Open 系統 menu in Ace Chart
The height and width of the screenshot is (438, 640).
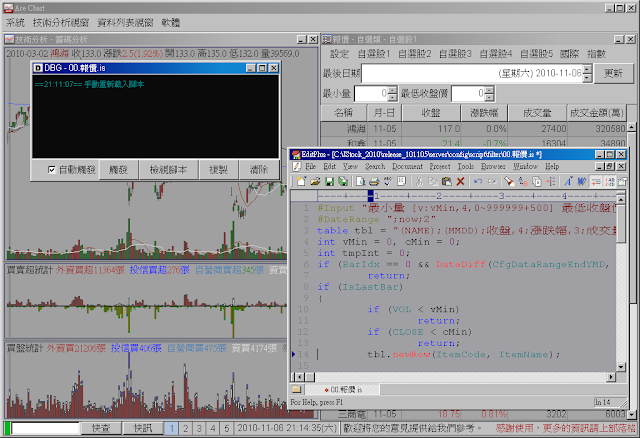click(x=16, y=22)
